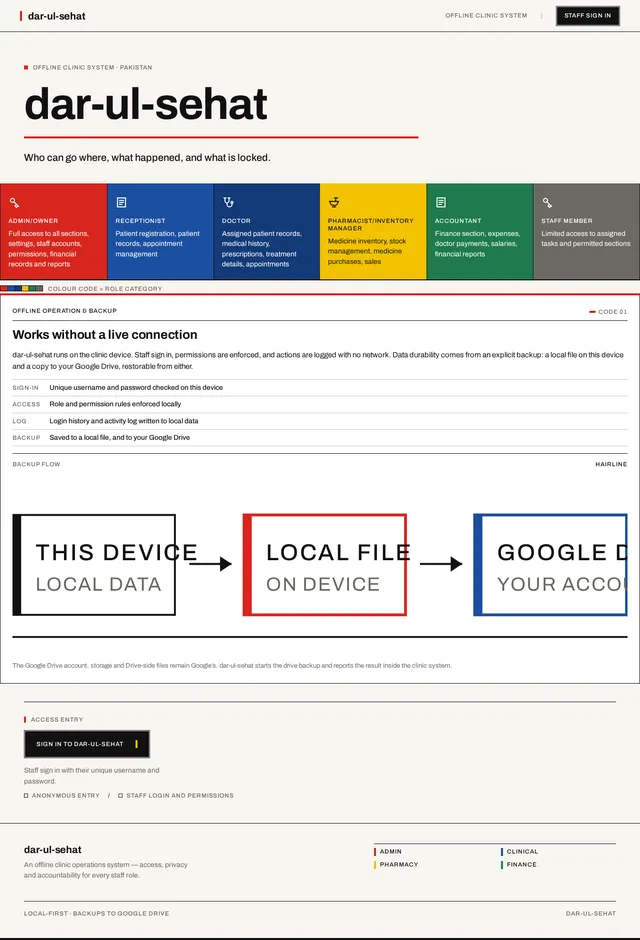This screenshot has width=640, height=940.
Task: Click the Staff Sign In button
Action: click(x=587, y=16)
